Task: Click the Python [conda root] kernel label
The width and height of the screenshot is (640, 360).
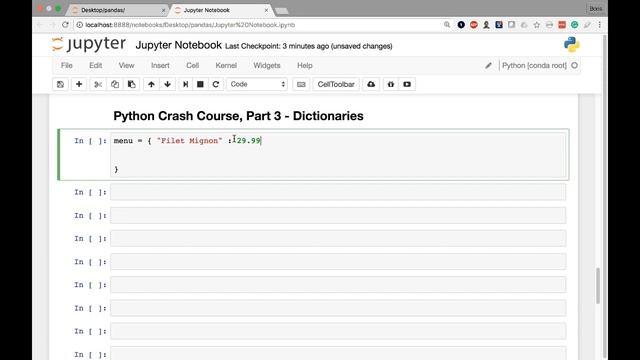Action: [x=534, y=65]
